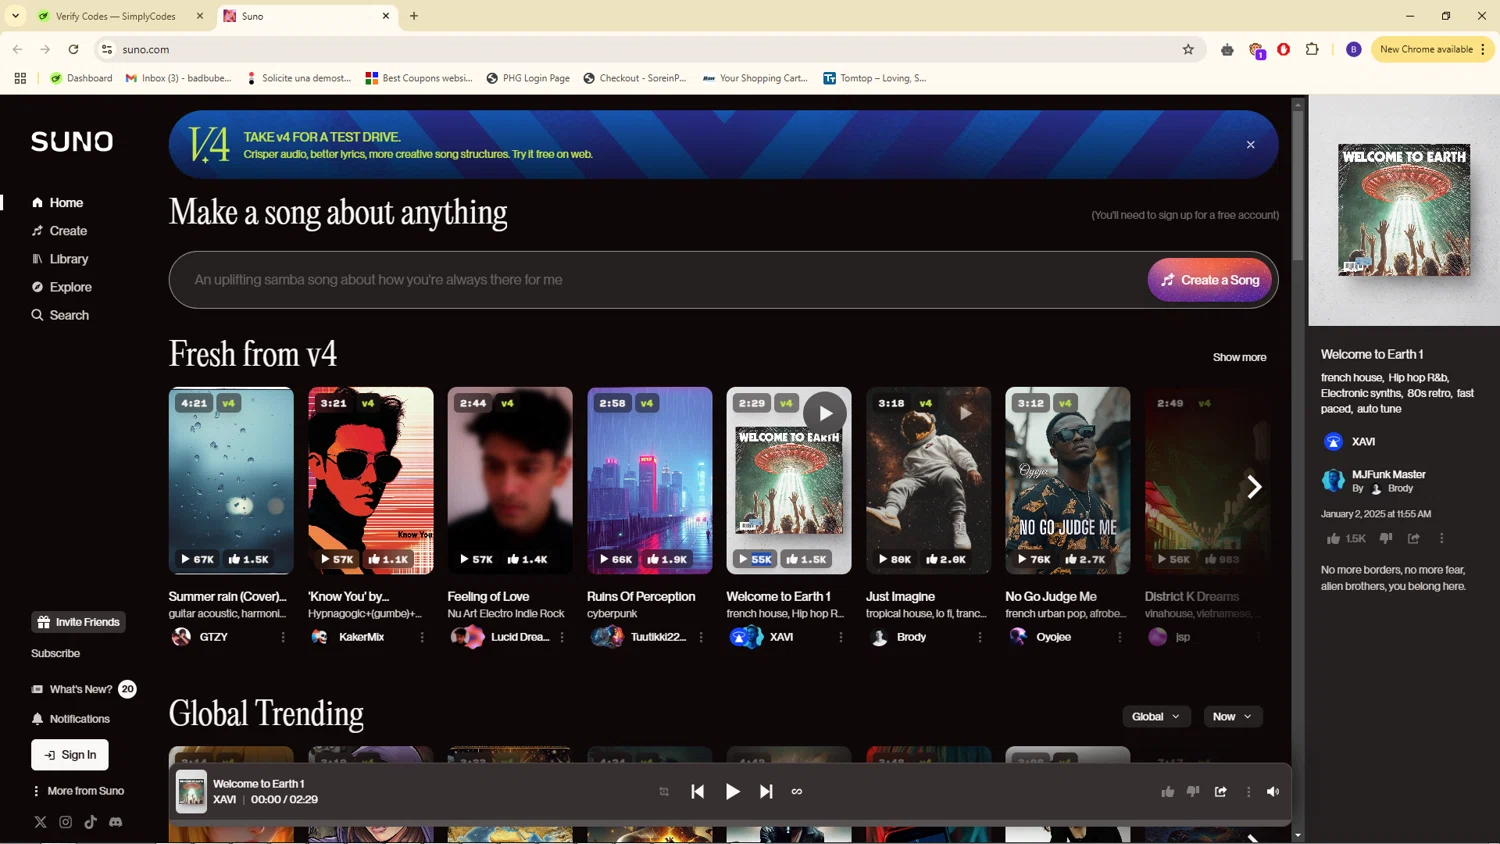
Task: Toggle the infinity autoplay icon in player
Action: point(797,791)
